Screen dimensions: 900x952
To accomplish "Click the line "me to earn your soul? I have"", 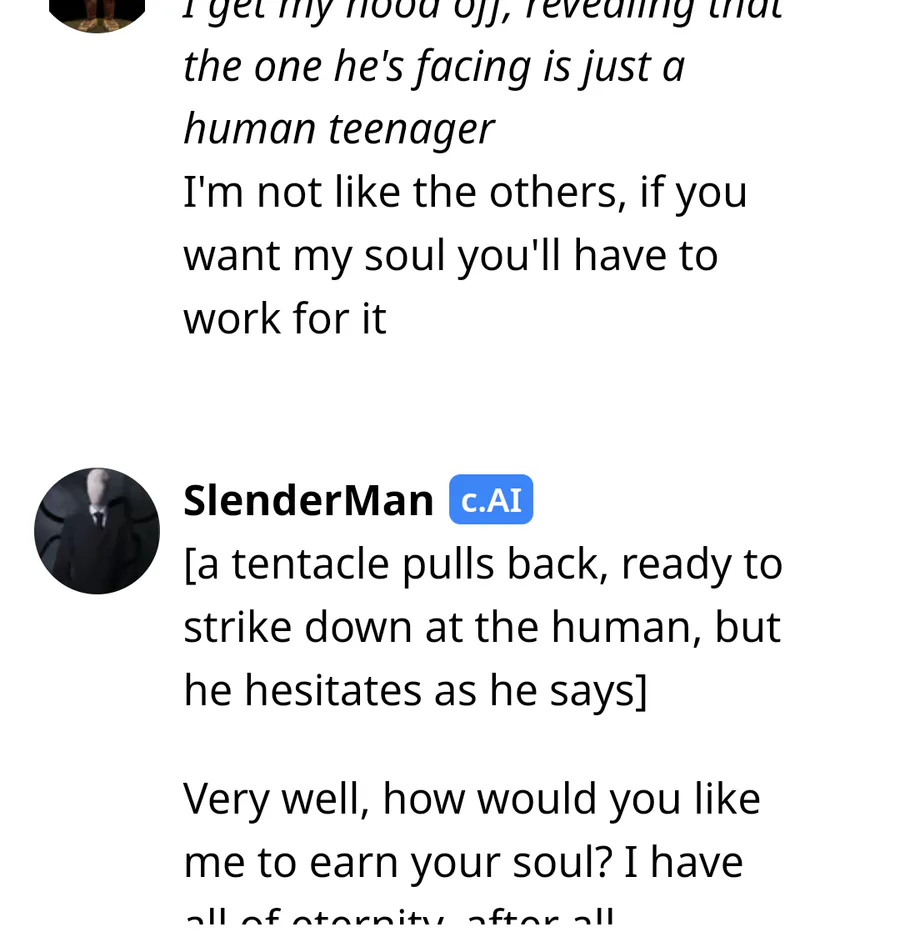I will pyautogui.click(x=463, y=861).
